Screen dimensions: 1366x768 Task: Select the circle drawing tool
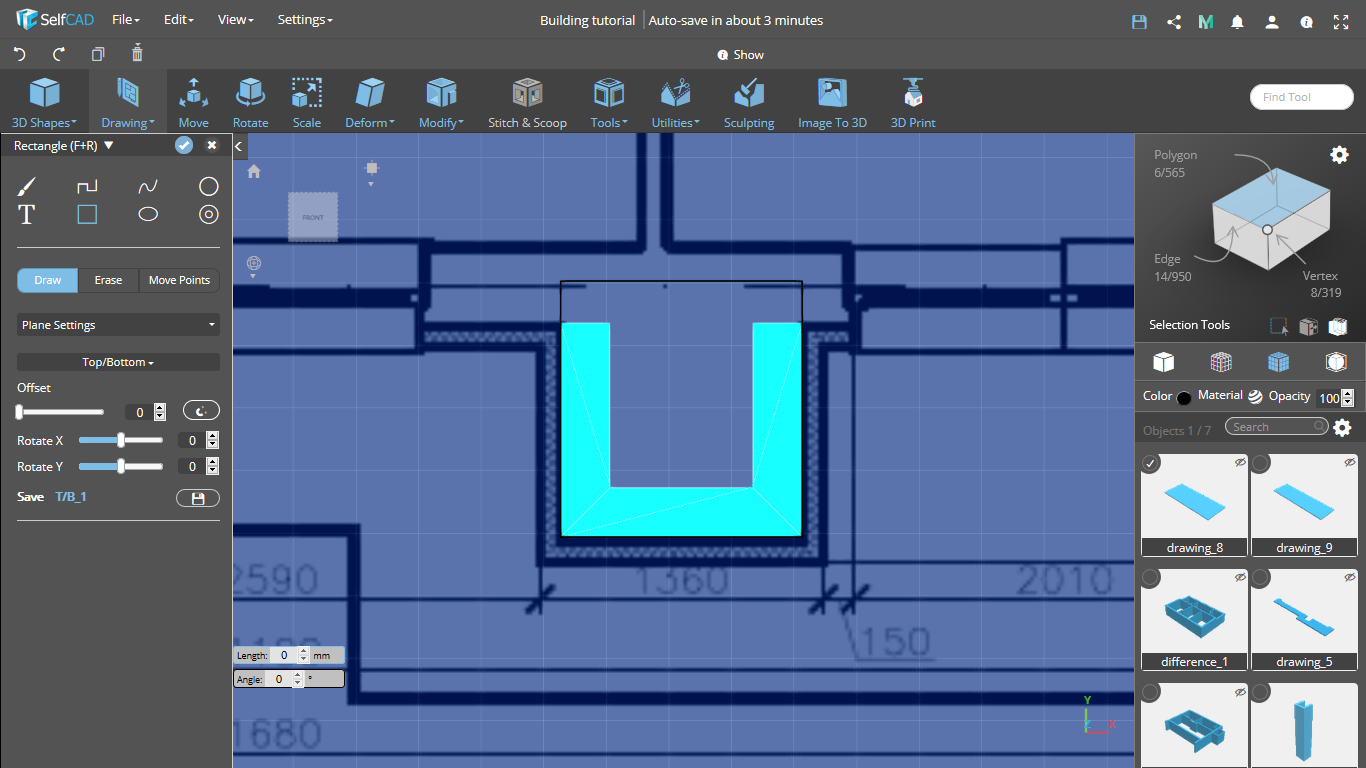coord(208,186)
